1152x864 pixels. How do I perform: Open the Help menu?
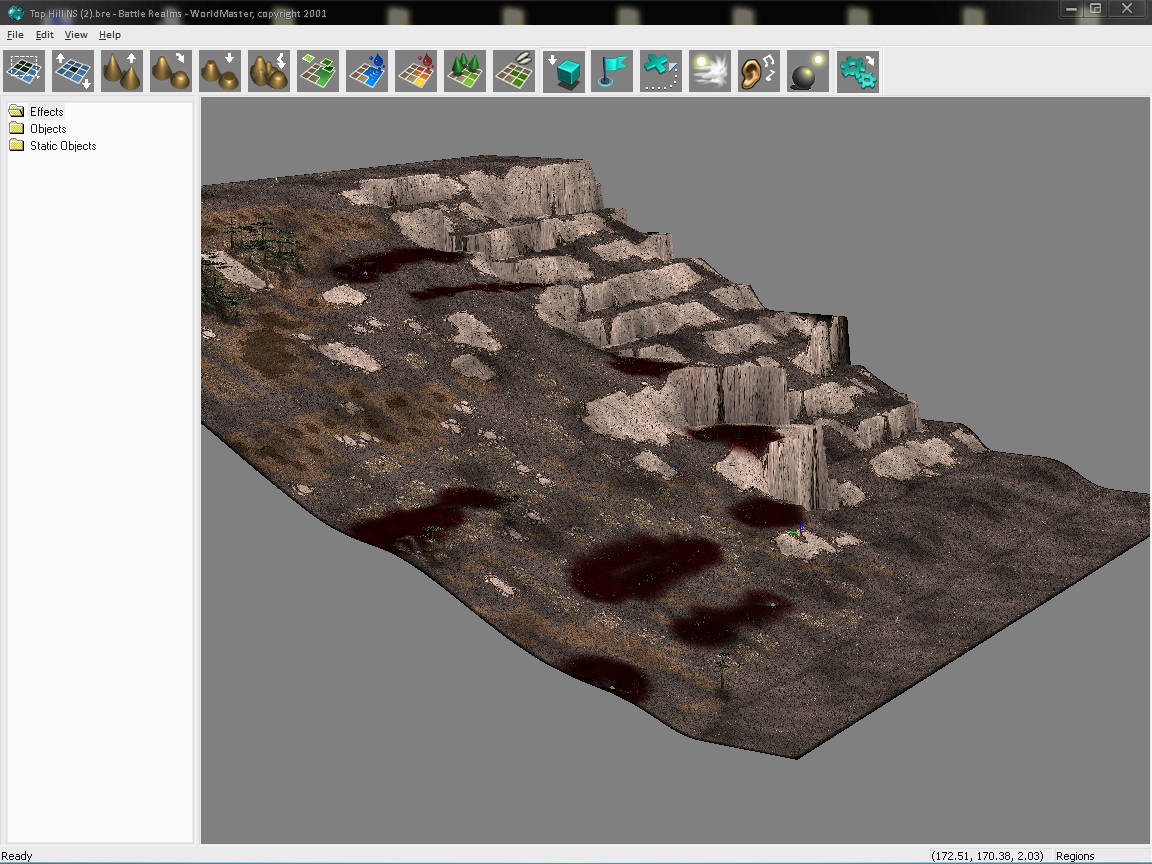point(109,35)
